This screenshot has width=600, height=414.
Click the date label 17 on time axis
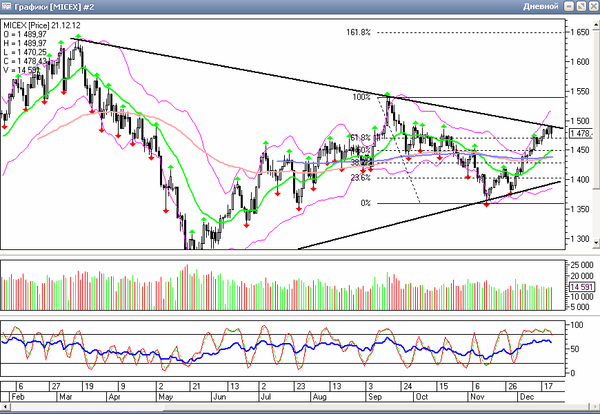click(x=548, y=386)
